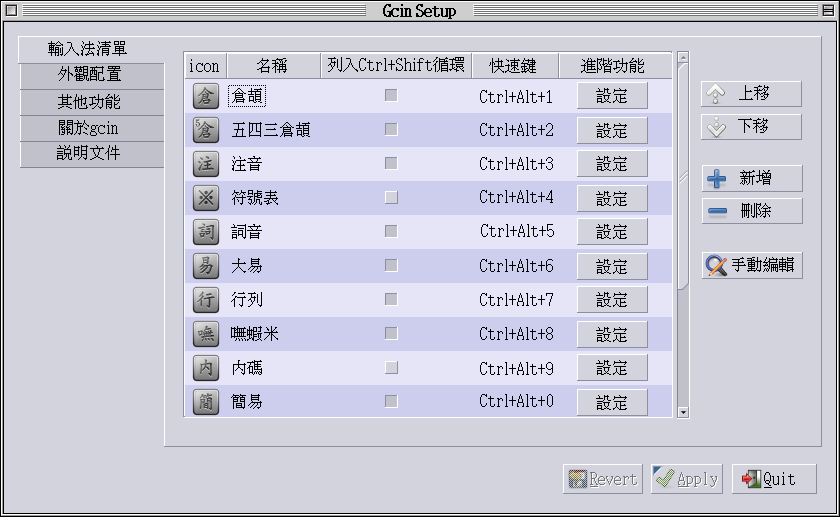Image resolution: width=840 pixels, height=517 pixels.
Task: Click the 倉頡 input method icon
Action: coord(205,95)
